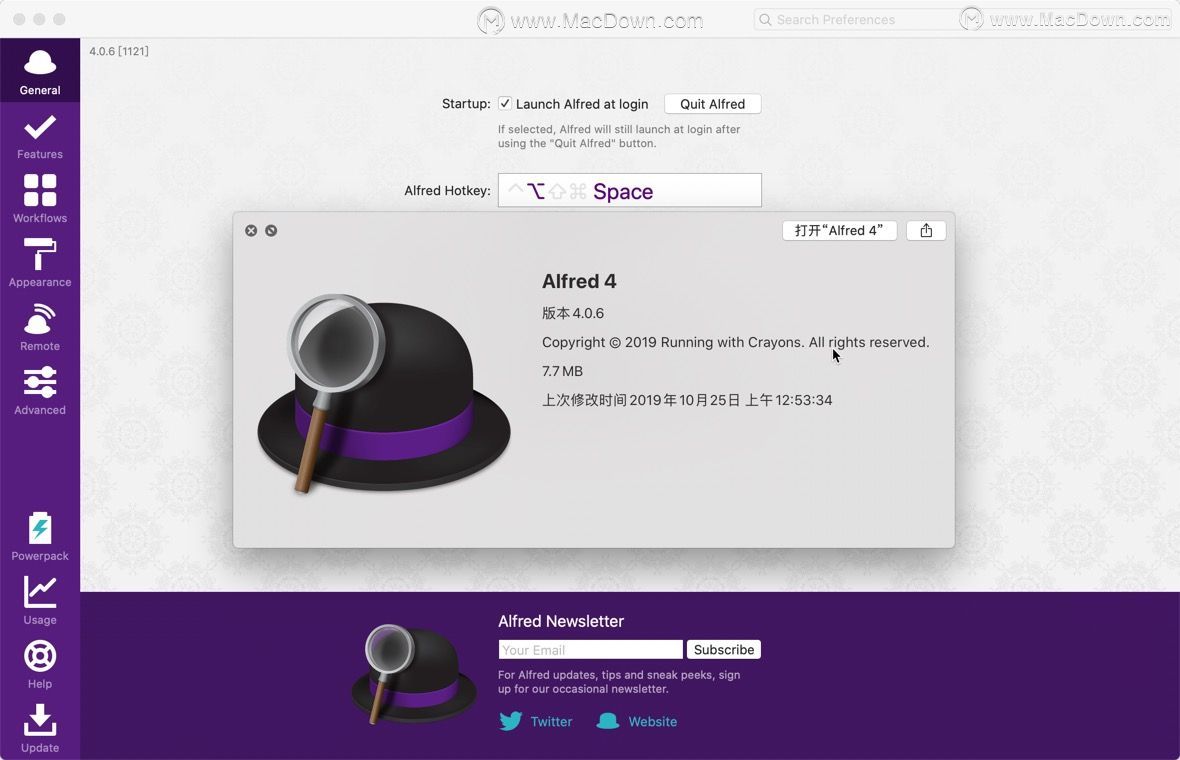The width and height of the screenshot is (1180, 760).
Task: Toggle Launch Alfred at login checkbox
Action: click(x=505, y=104)
